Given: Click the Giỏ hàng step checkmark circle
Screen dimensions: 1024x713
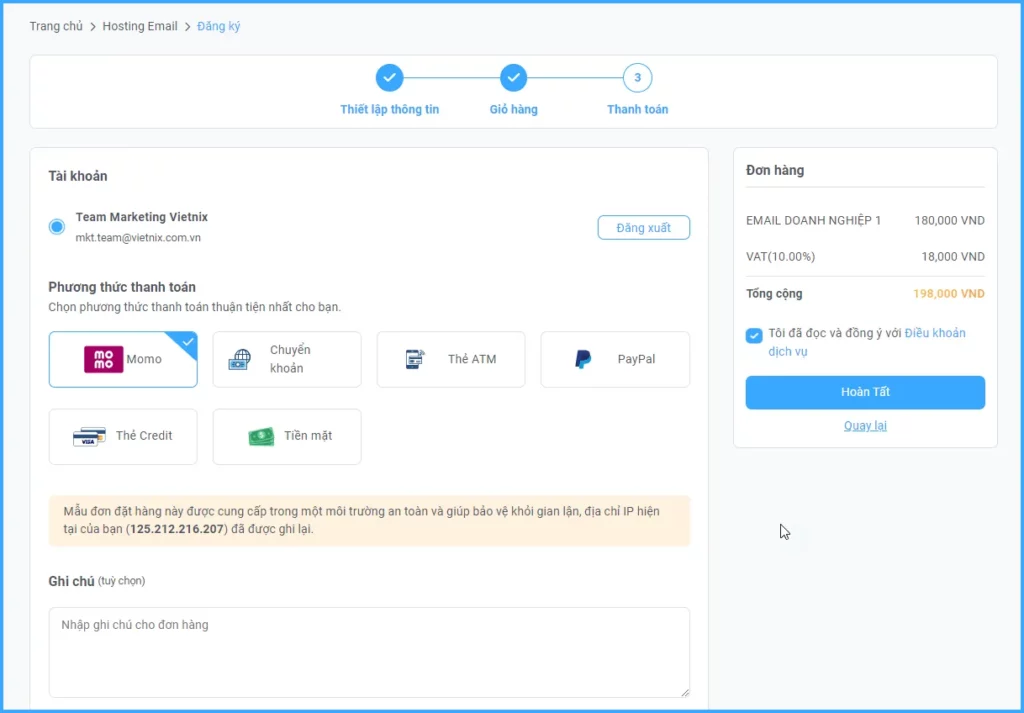Looking at the screenshot, I should [x=513, y=78].
